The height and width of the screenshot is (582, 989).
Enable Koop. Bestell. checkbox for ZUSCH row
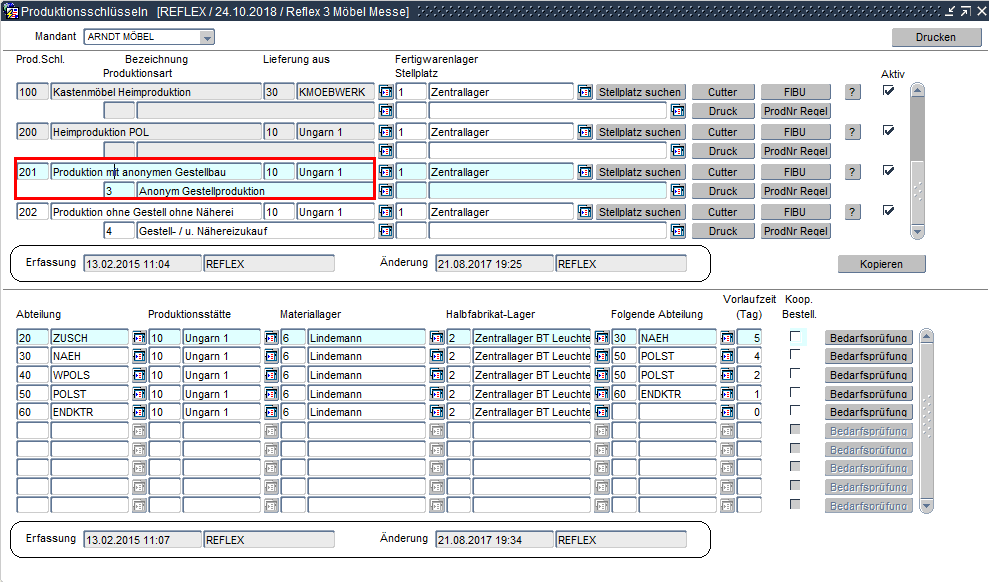pyautogui.click(x=795, y=337)
